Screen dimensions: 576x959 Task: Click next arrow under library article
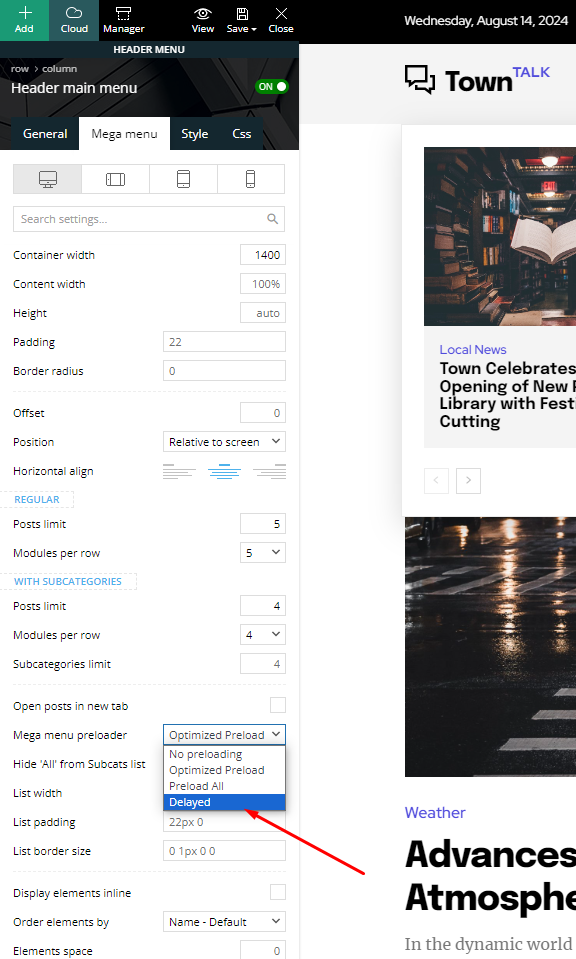(468, 481)
